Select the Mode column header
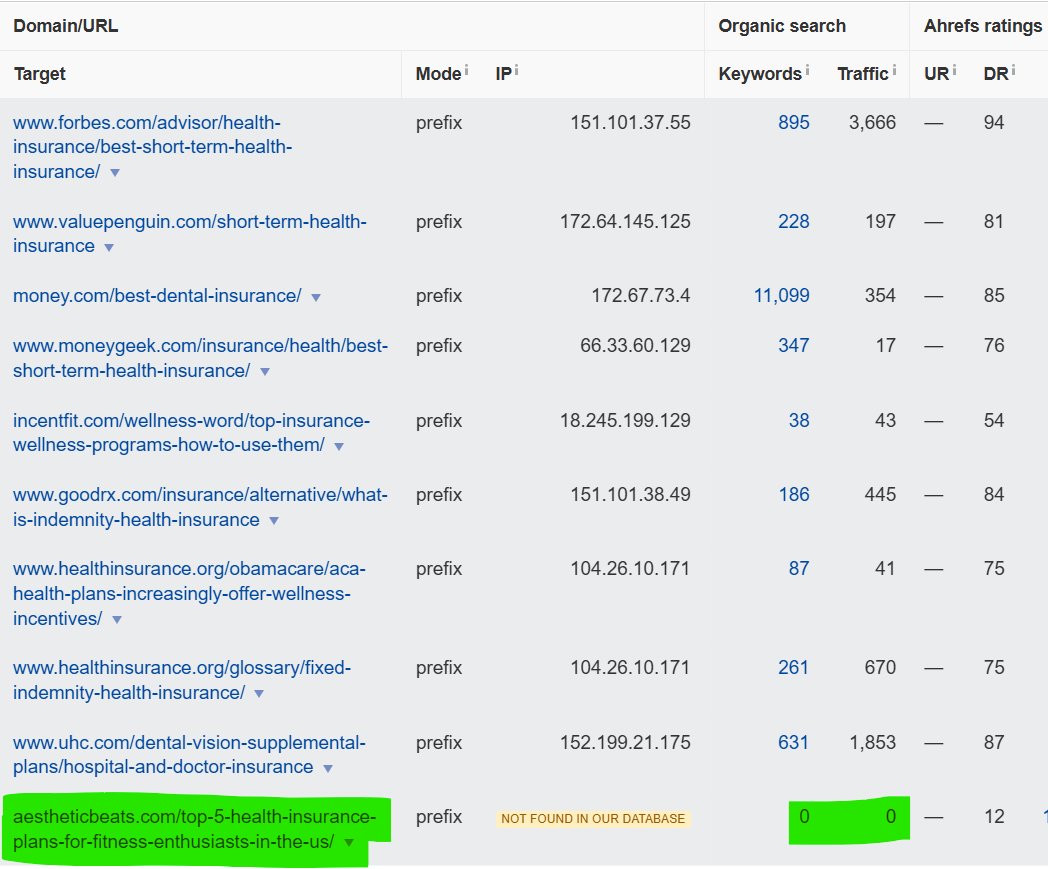 438,74
